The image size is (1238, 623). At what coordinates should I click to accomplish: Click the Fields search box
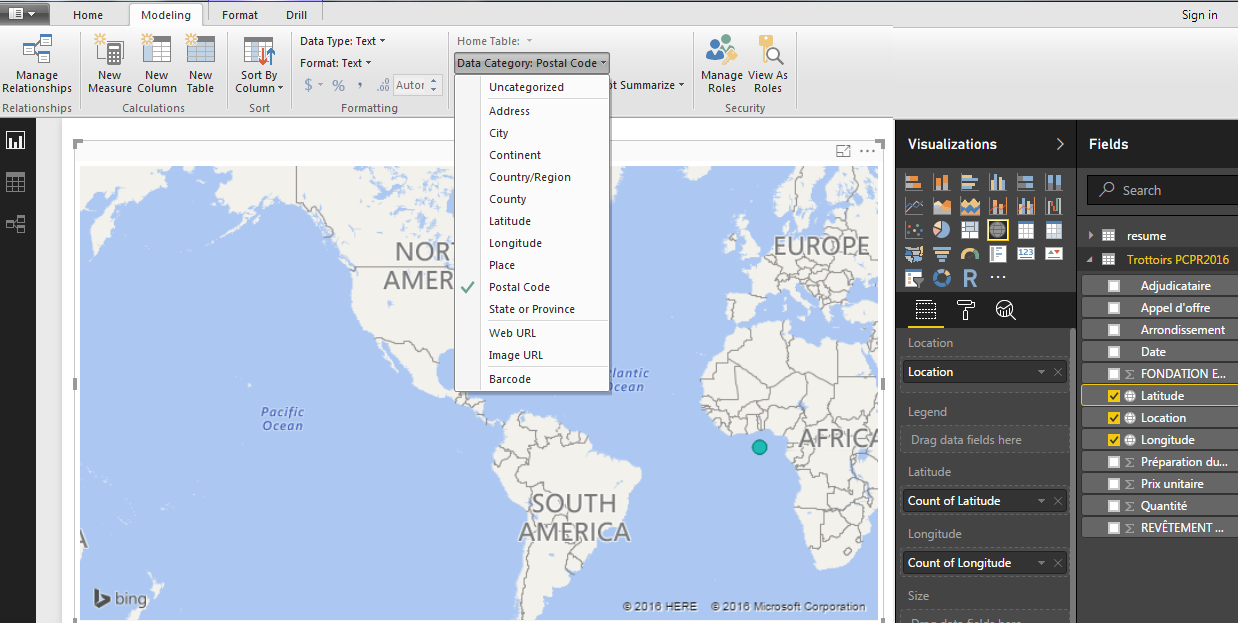coord(1162,190)
